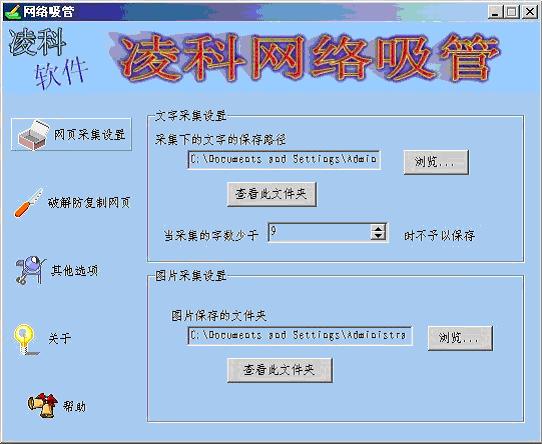
Task: Increase the minimum character count spinner
Action: [x=379, y=228]
